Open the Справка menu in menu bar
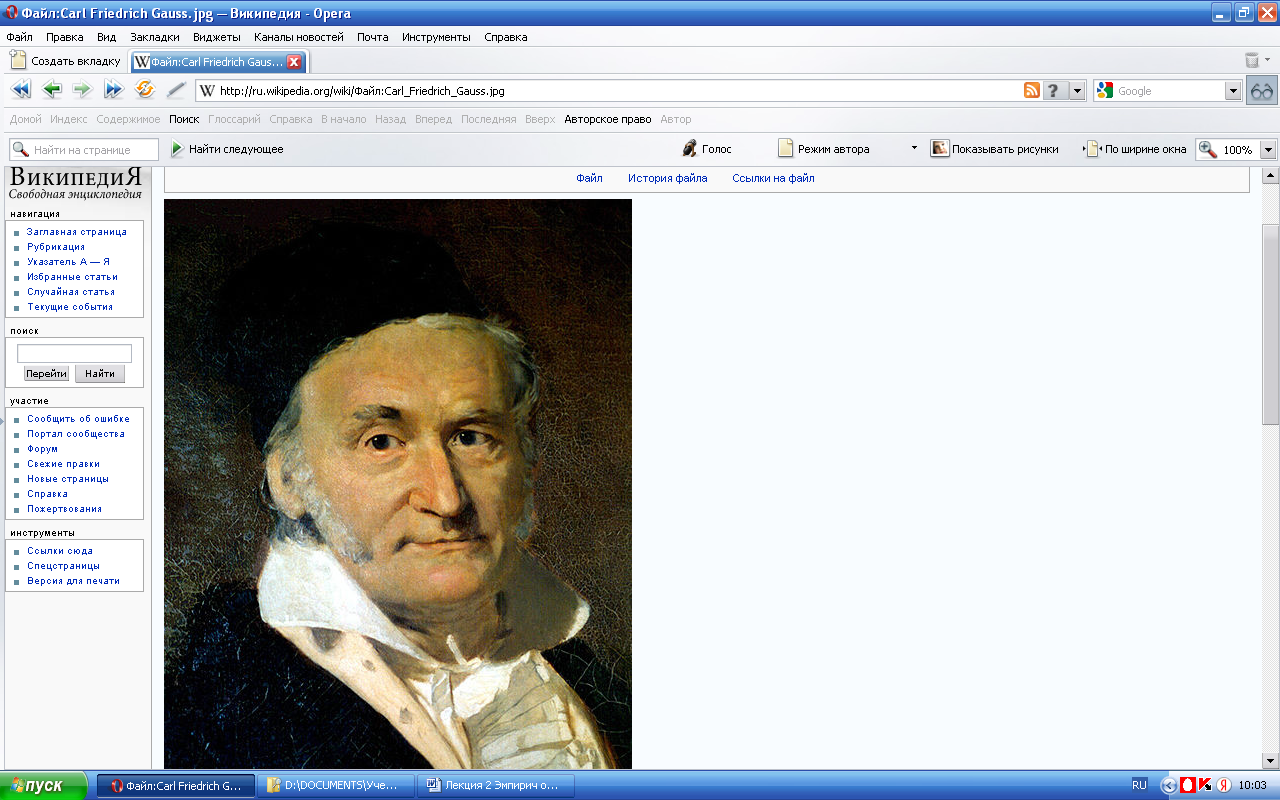 tap(505, 37)
